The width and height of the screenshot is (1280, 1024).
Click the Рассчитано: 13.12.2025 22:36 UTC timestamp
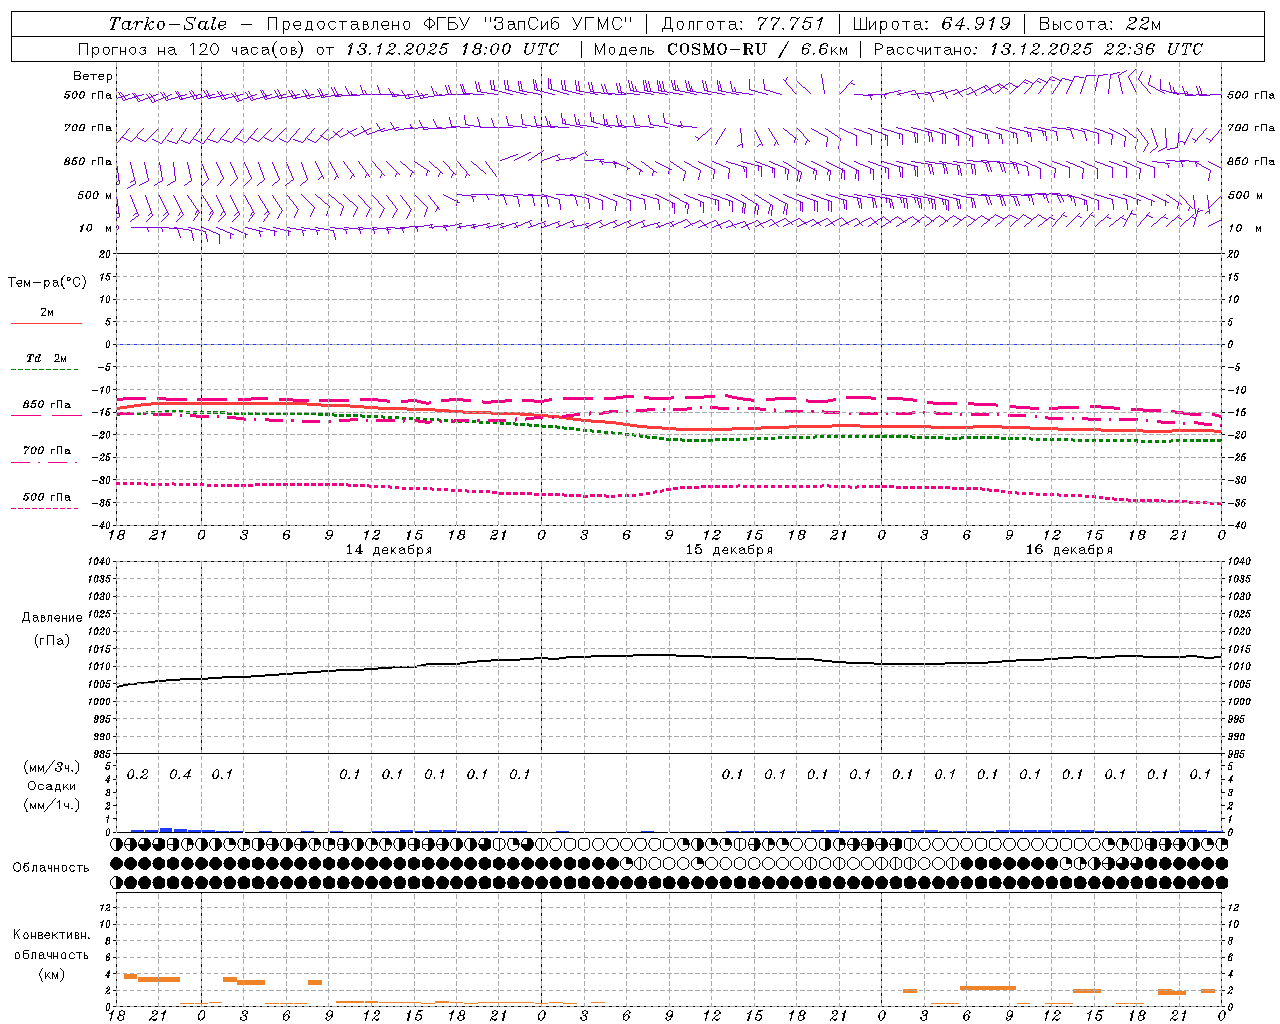pyautogui.click(x=1038, y=49)
